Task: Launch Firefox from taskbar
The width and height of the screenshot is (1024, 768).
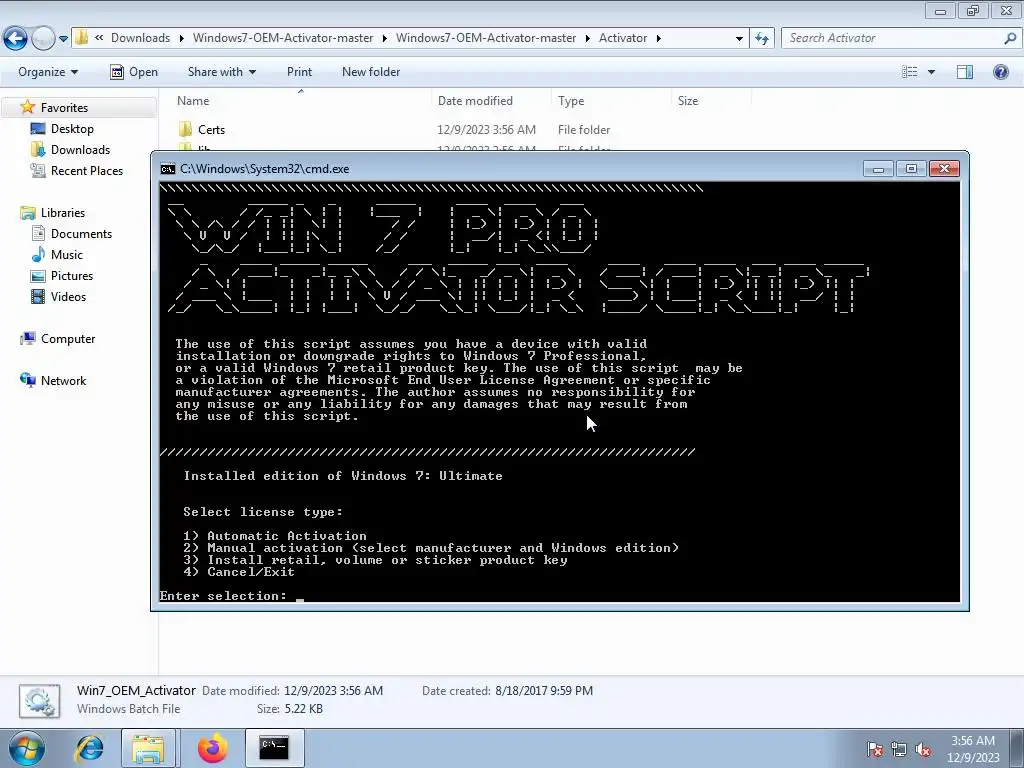Action: point(212,748)
